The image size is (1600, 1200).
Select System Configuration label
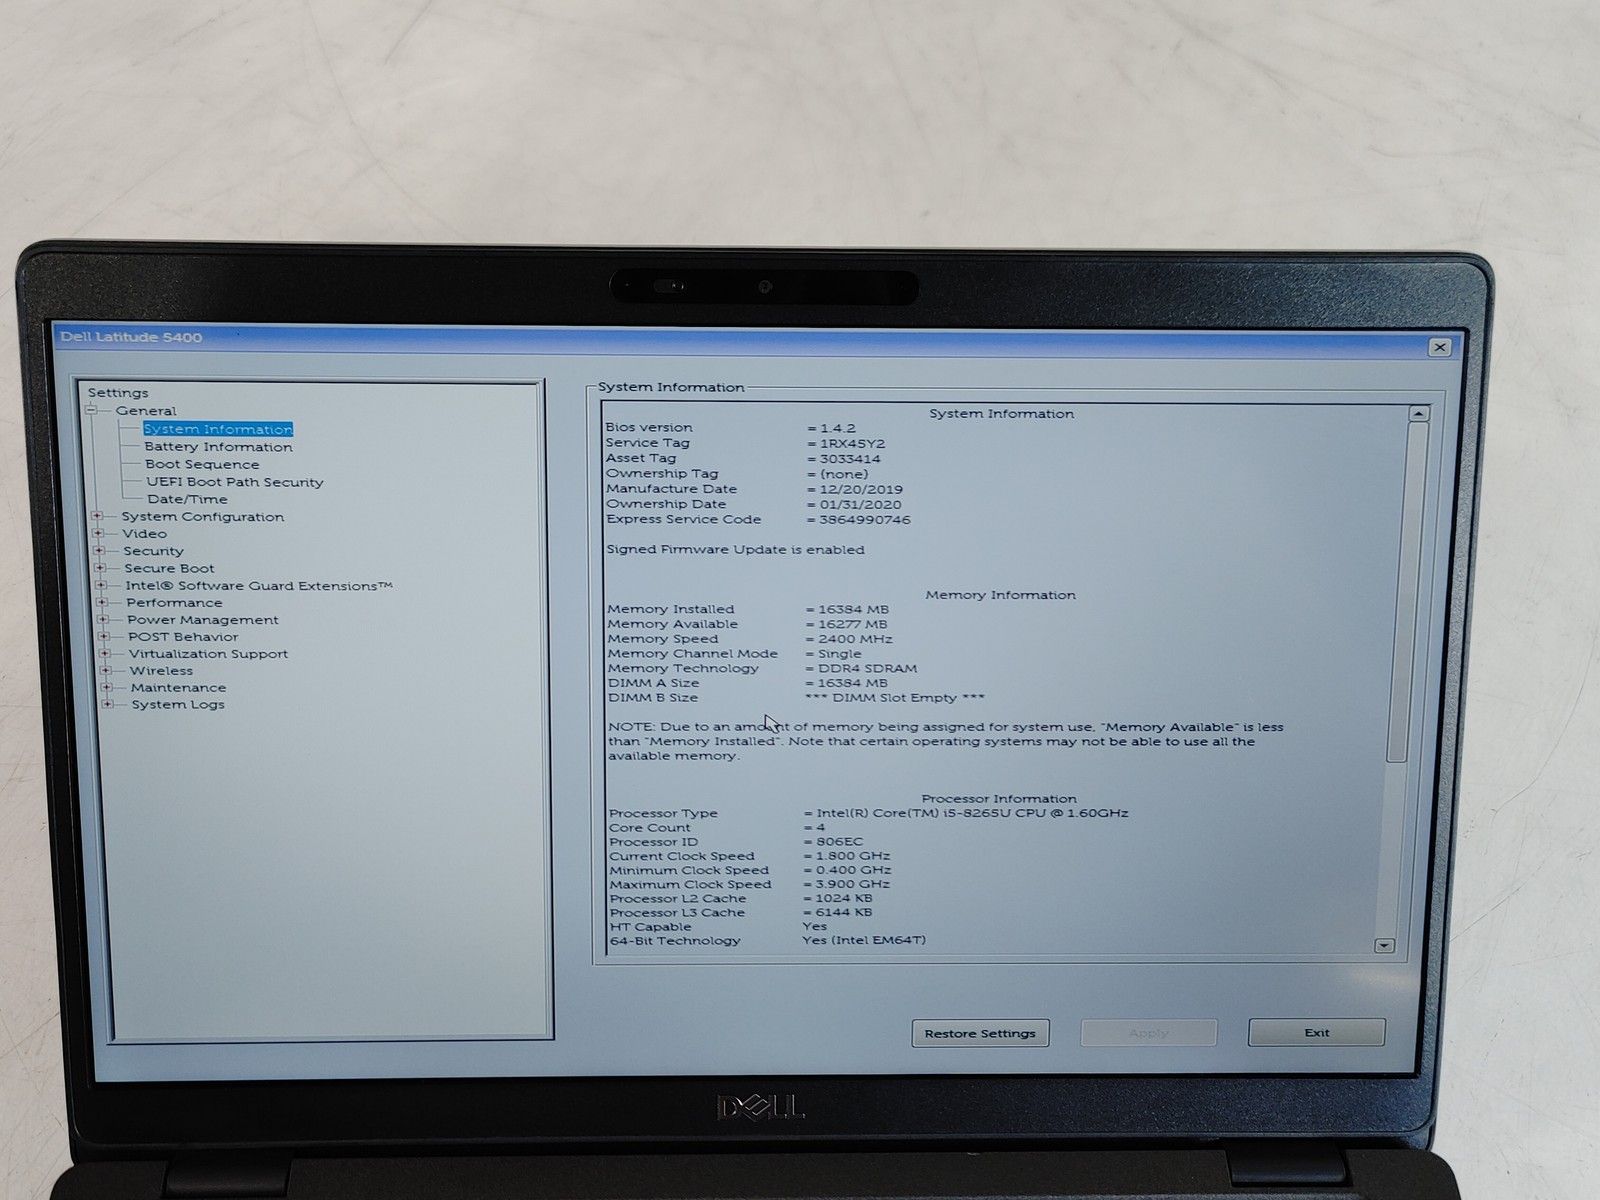203,517
